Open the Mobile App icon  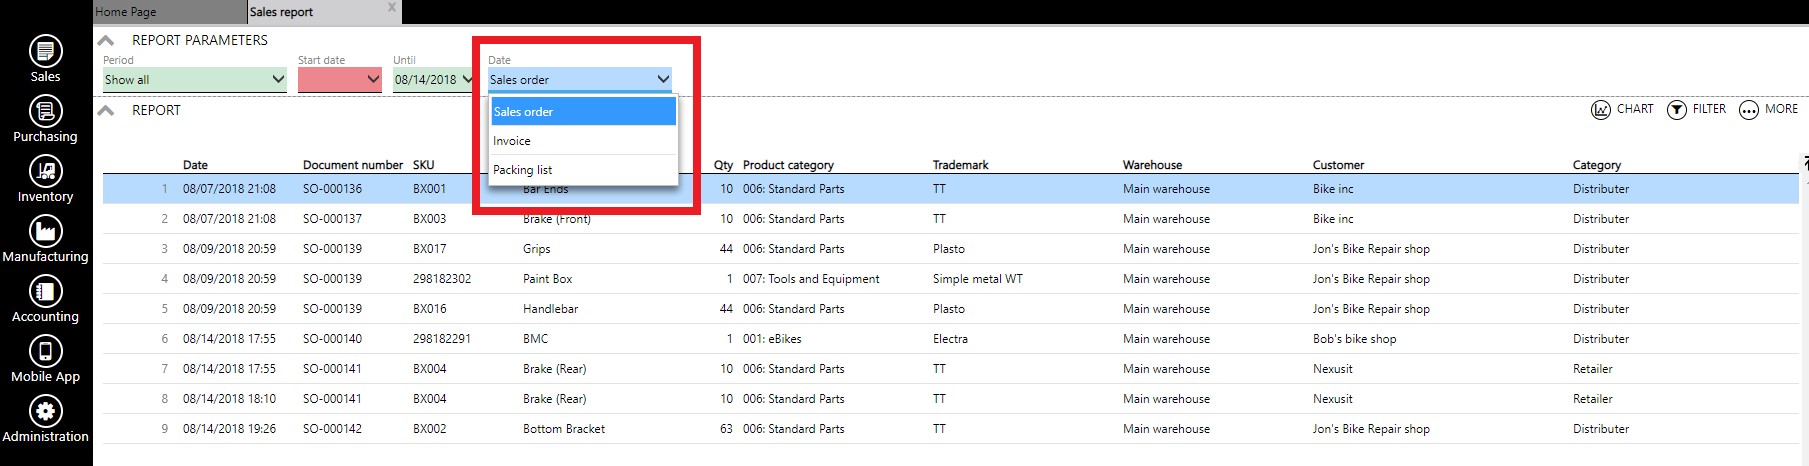(x=45, y=351)
